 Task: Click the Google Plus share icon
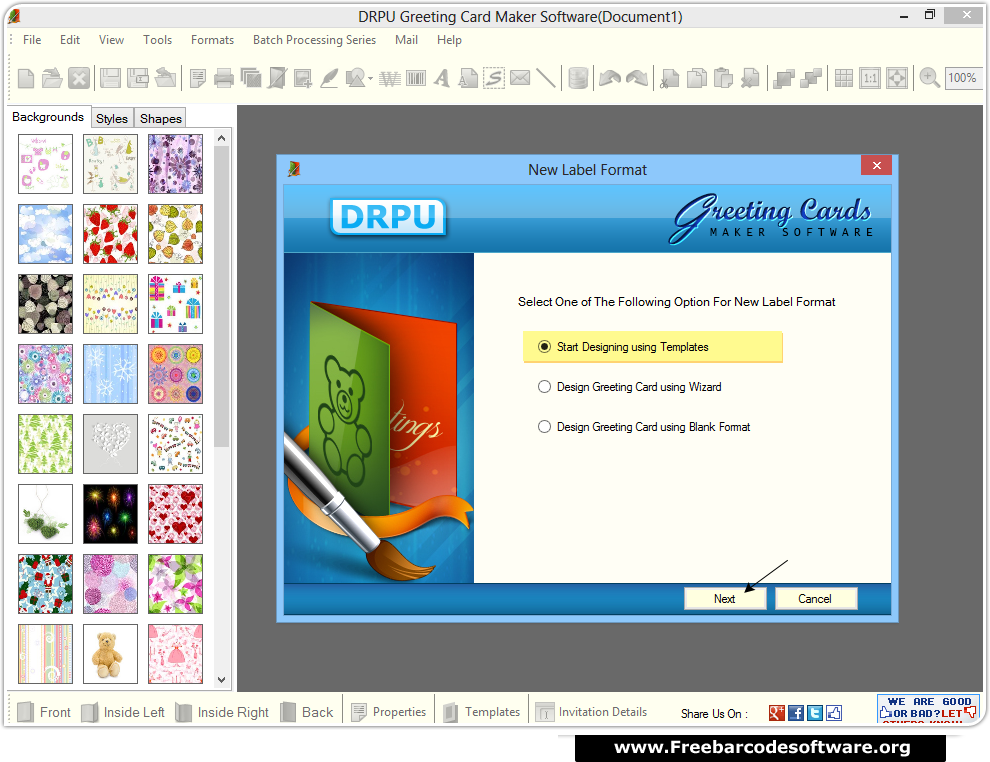coord(777,713)
